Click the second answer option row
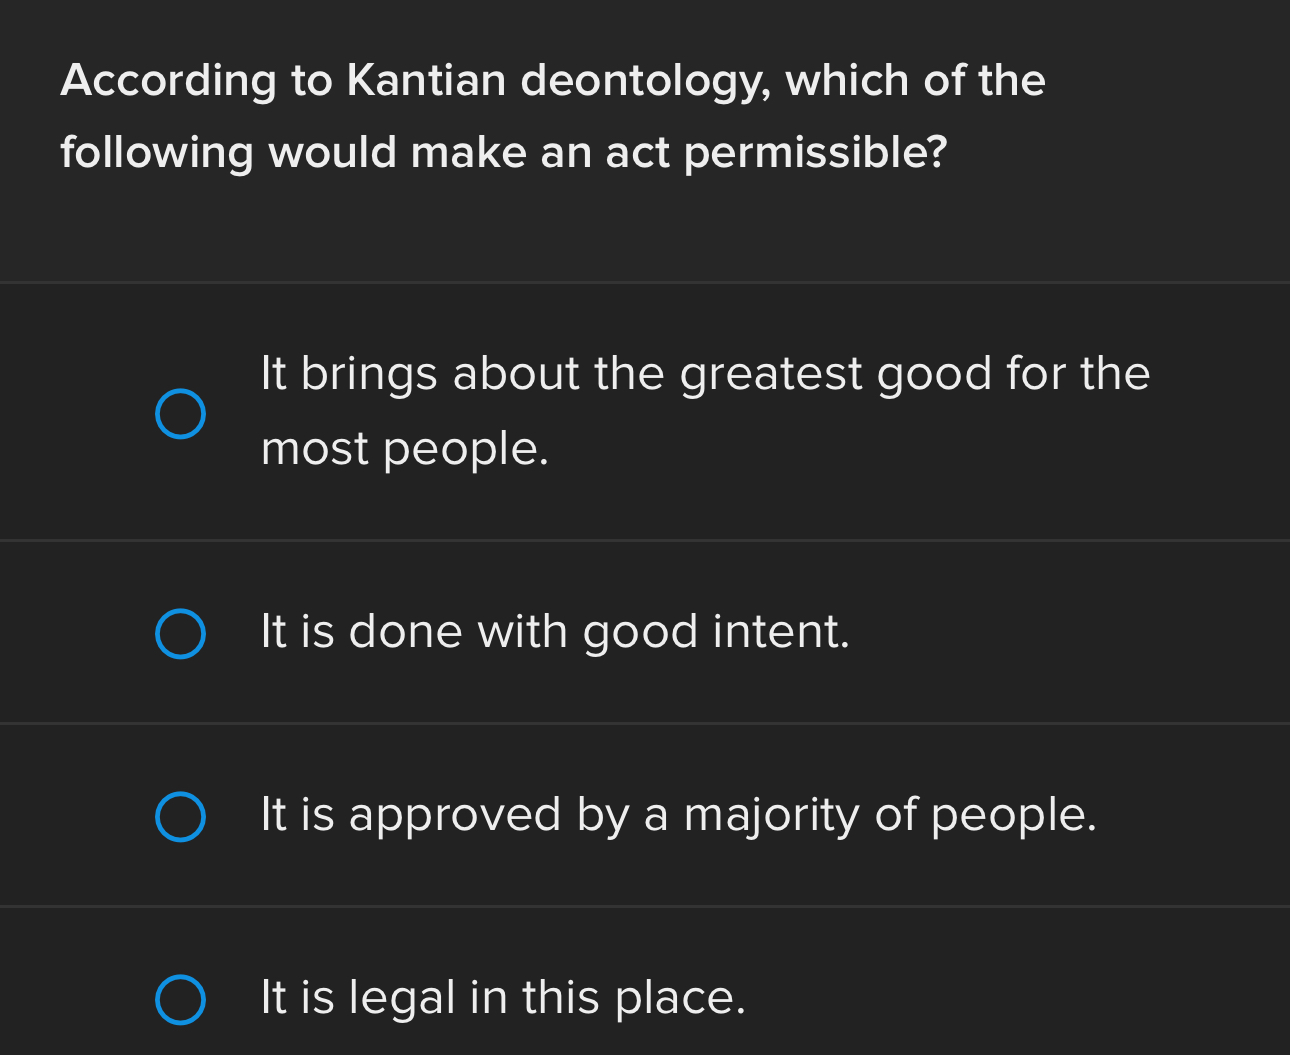Screen dimensions: 1290x1055 tap(645, 632)
